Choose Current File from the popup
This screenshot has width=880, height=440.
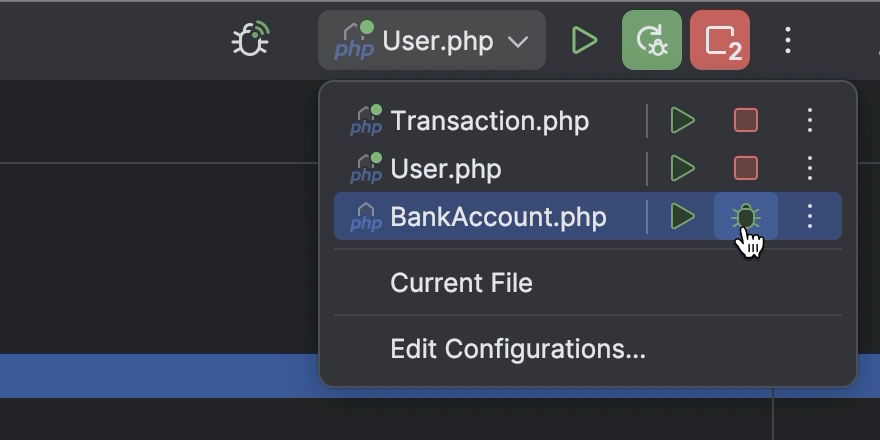[x=461, y=283]
